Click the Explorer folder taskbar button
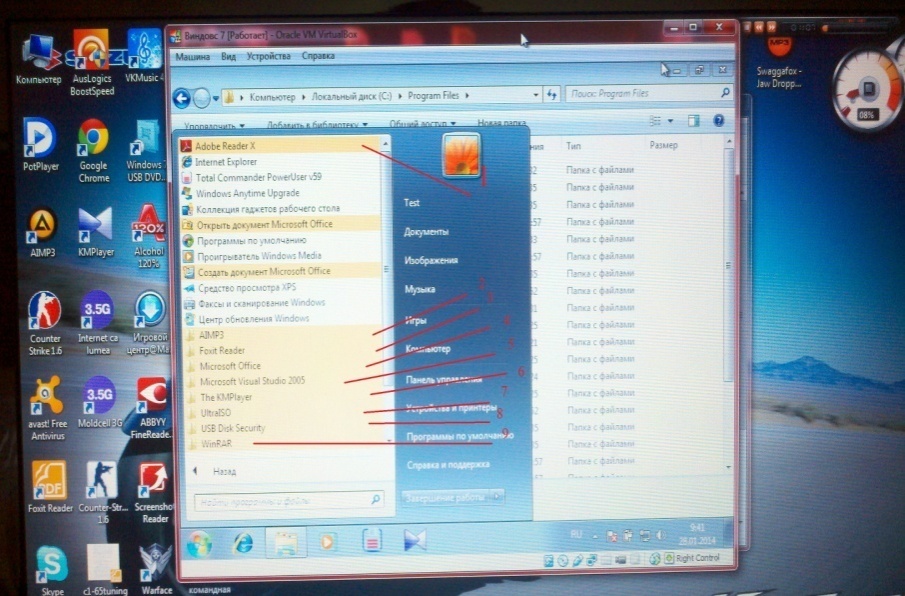 tap(286, 542)
